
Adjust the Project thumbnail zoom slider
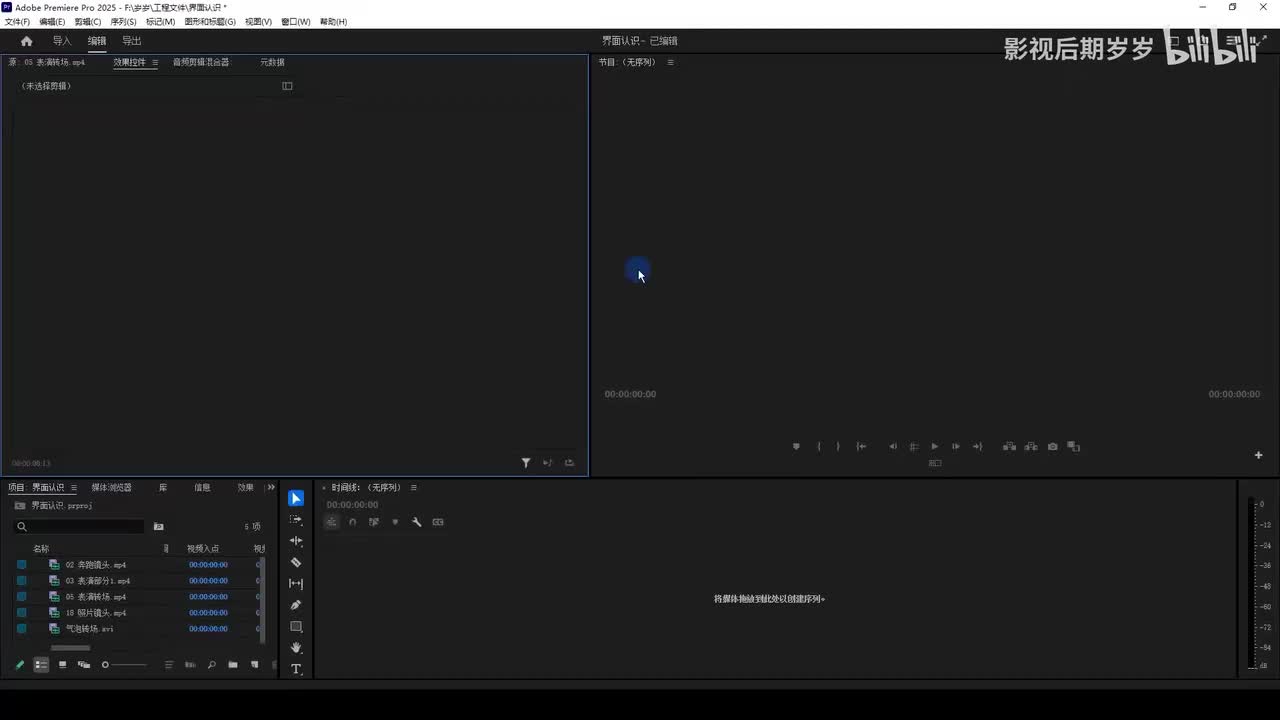pos(124,665)
